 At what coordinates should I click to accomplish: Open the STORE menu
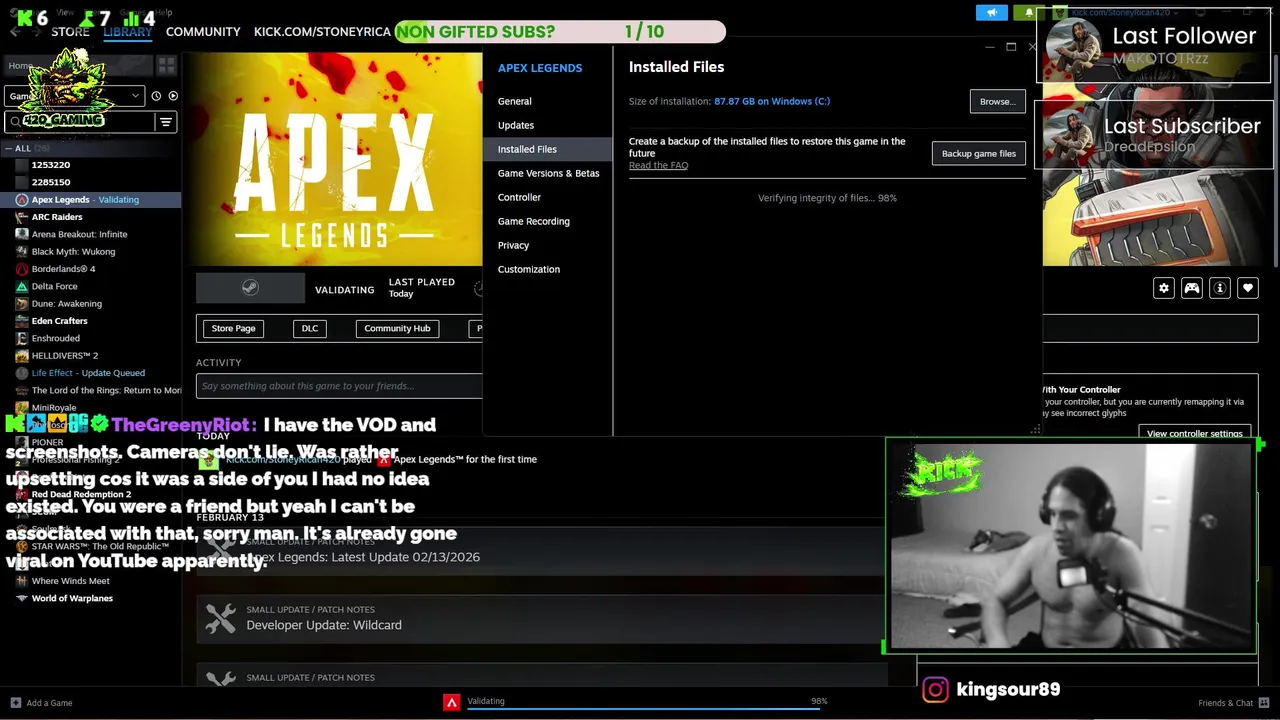(x=70, y=32)
